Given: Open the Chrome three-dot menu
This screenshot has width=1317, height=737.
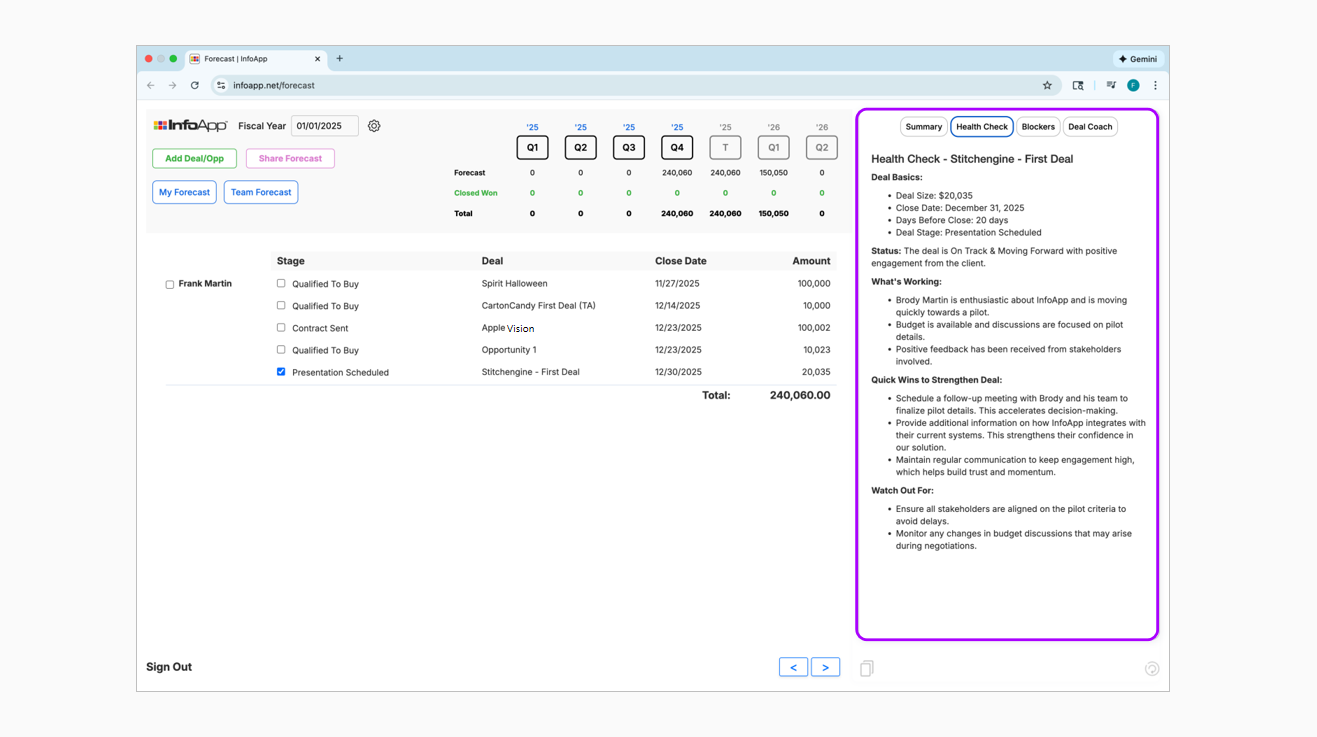Looking at the screenshot, I should [x=1155, y=86].
